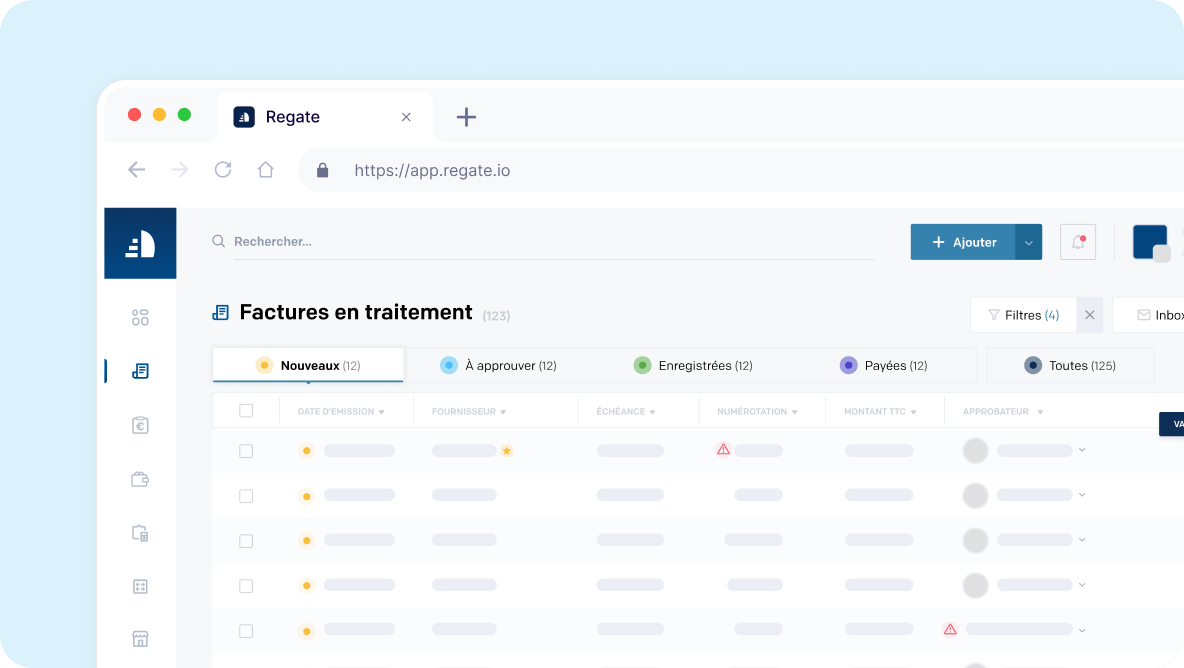The height and width of the screenshot is (668, 1184).
Task: Open the dashboard grid icon in sidebar
Action: pyautogui.click(x=140, y=318)
